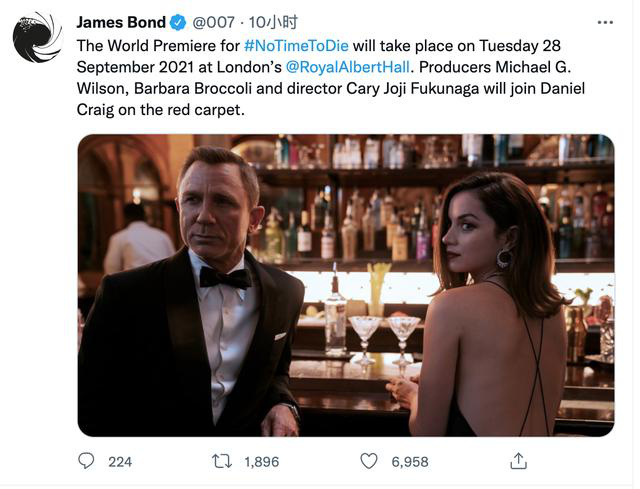Retweet using the retweet arrows icon
The width and height of the screenshot is (640, 489).
point(222,461)
